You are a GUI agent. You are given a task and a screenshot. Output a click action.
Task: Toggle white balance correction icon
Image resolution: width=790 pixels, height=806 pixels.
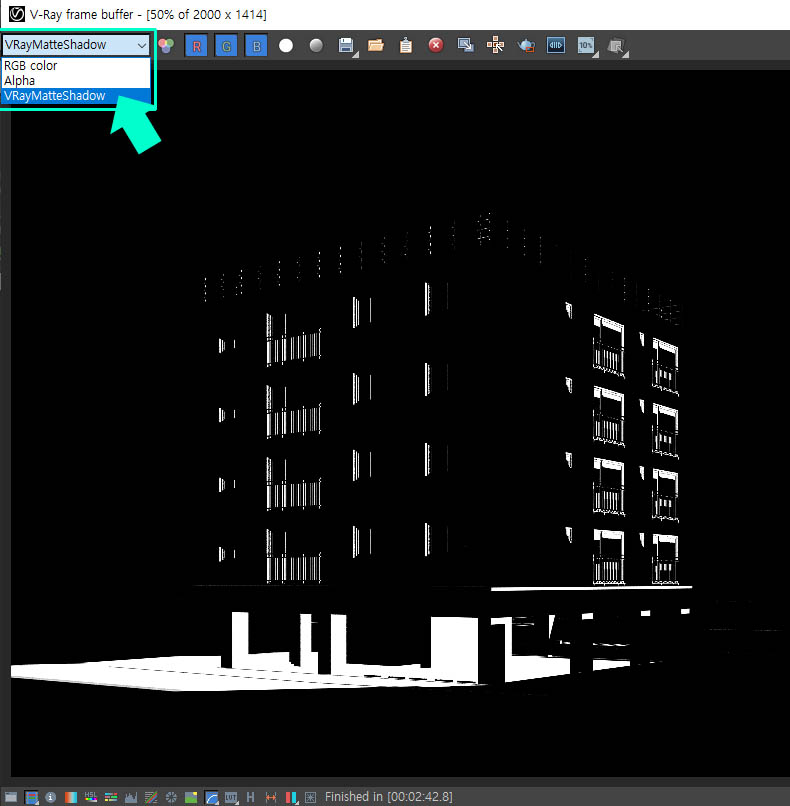[x=70, y=797]
